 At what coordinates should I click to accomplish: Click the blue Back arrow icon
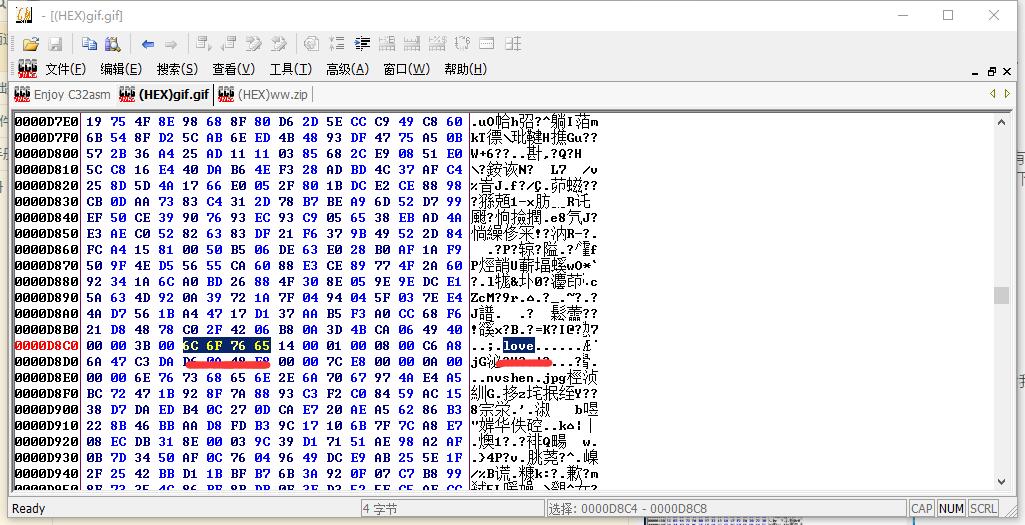click(148, 44)
